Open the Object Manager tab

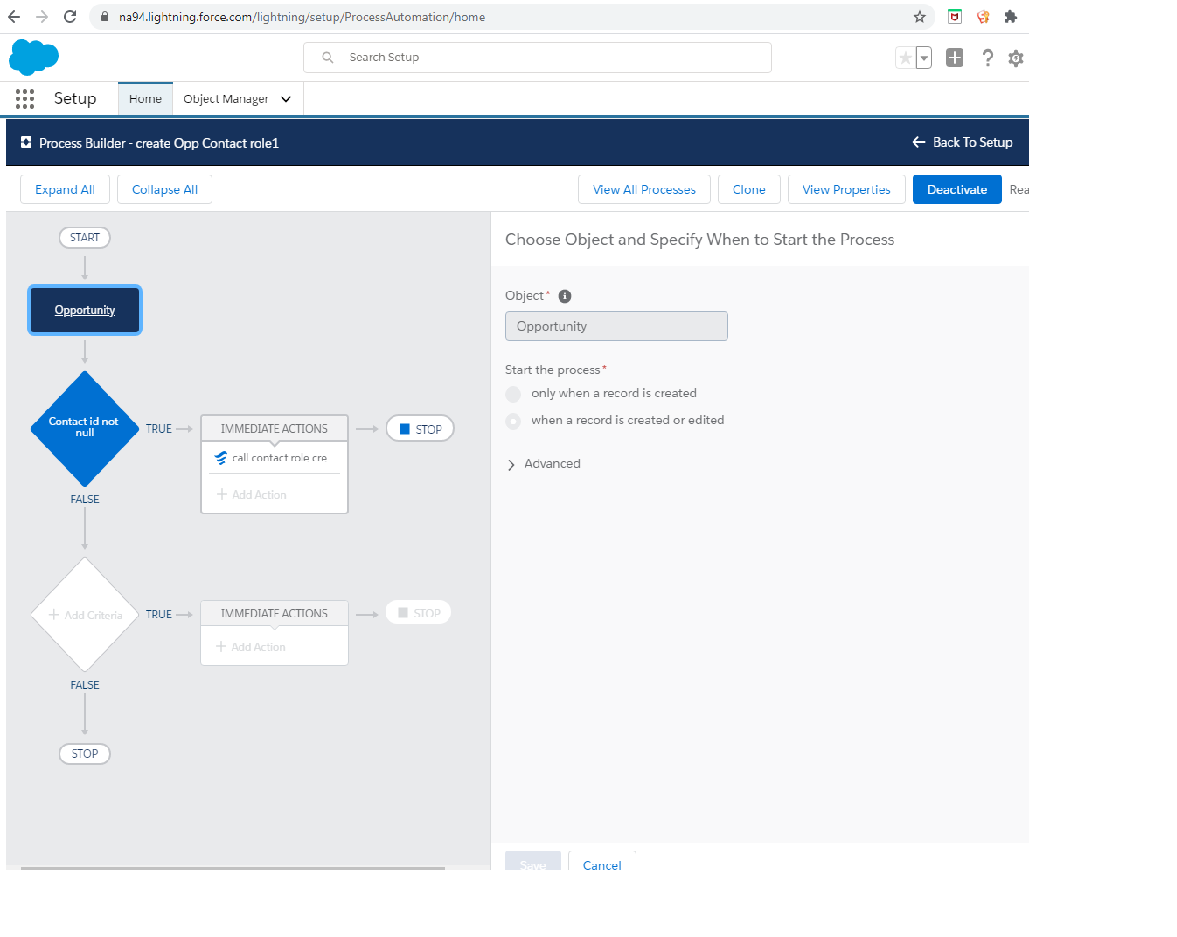(226, 99)
